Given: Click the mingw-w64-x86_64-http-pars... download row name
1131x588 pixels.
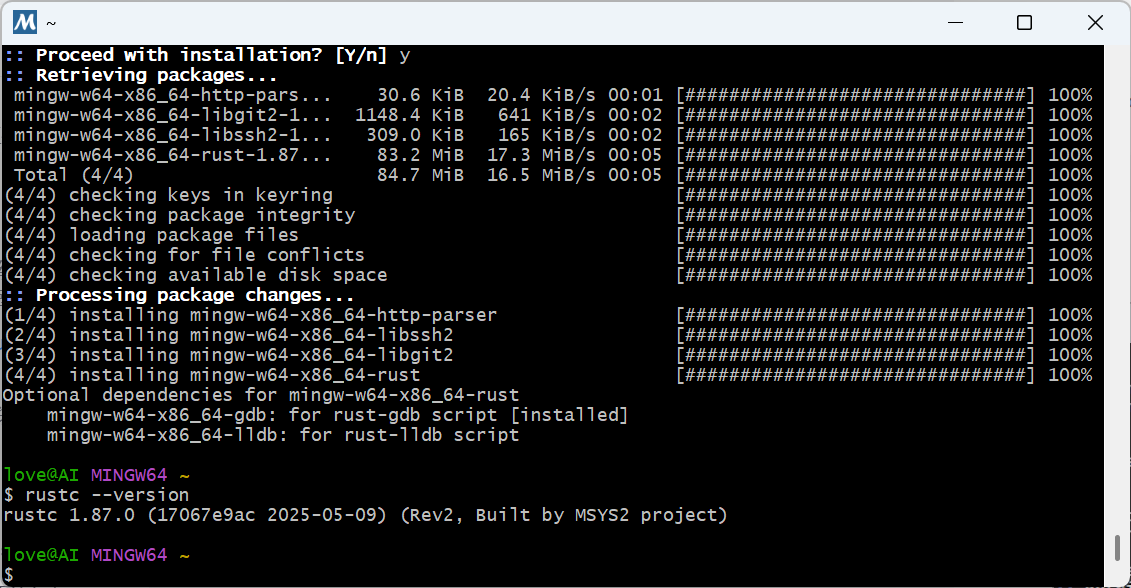Looking at the screenshot, I should click(x=172, y=95).
